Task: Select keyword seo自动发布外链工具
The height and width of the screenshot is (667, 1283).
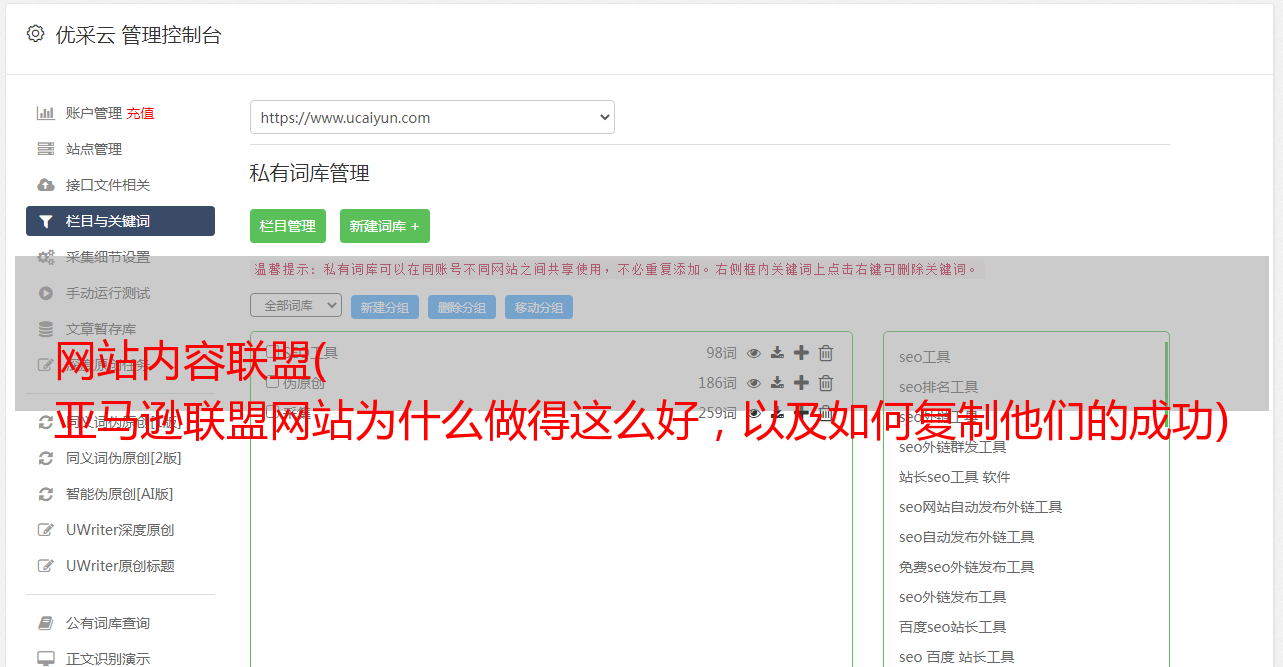Action: coord(967,537)
